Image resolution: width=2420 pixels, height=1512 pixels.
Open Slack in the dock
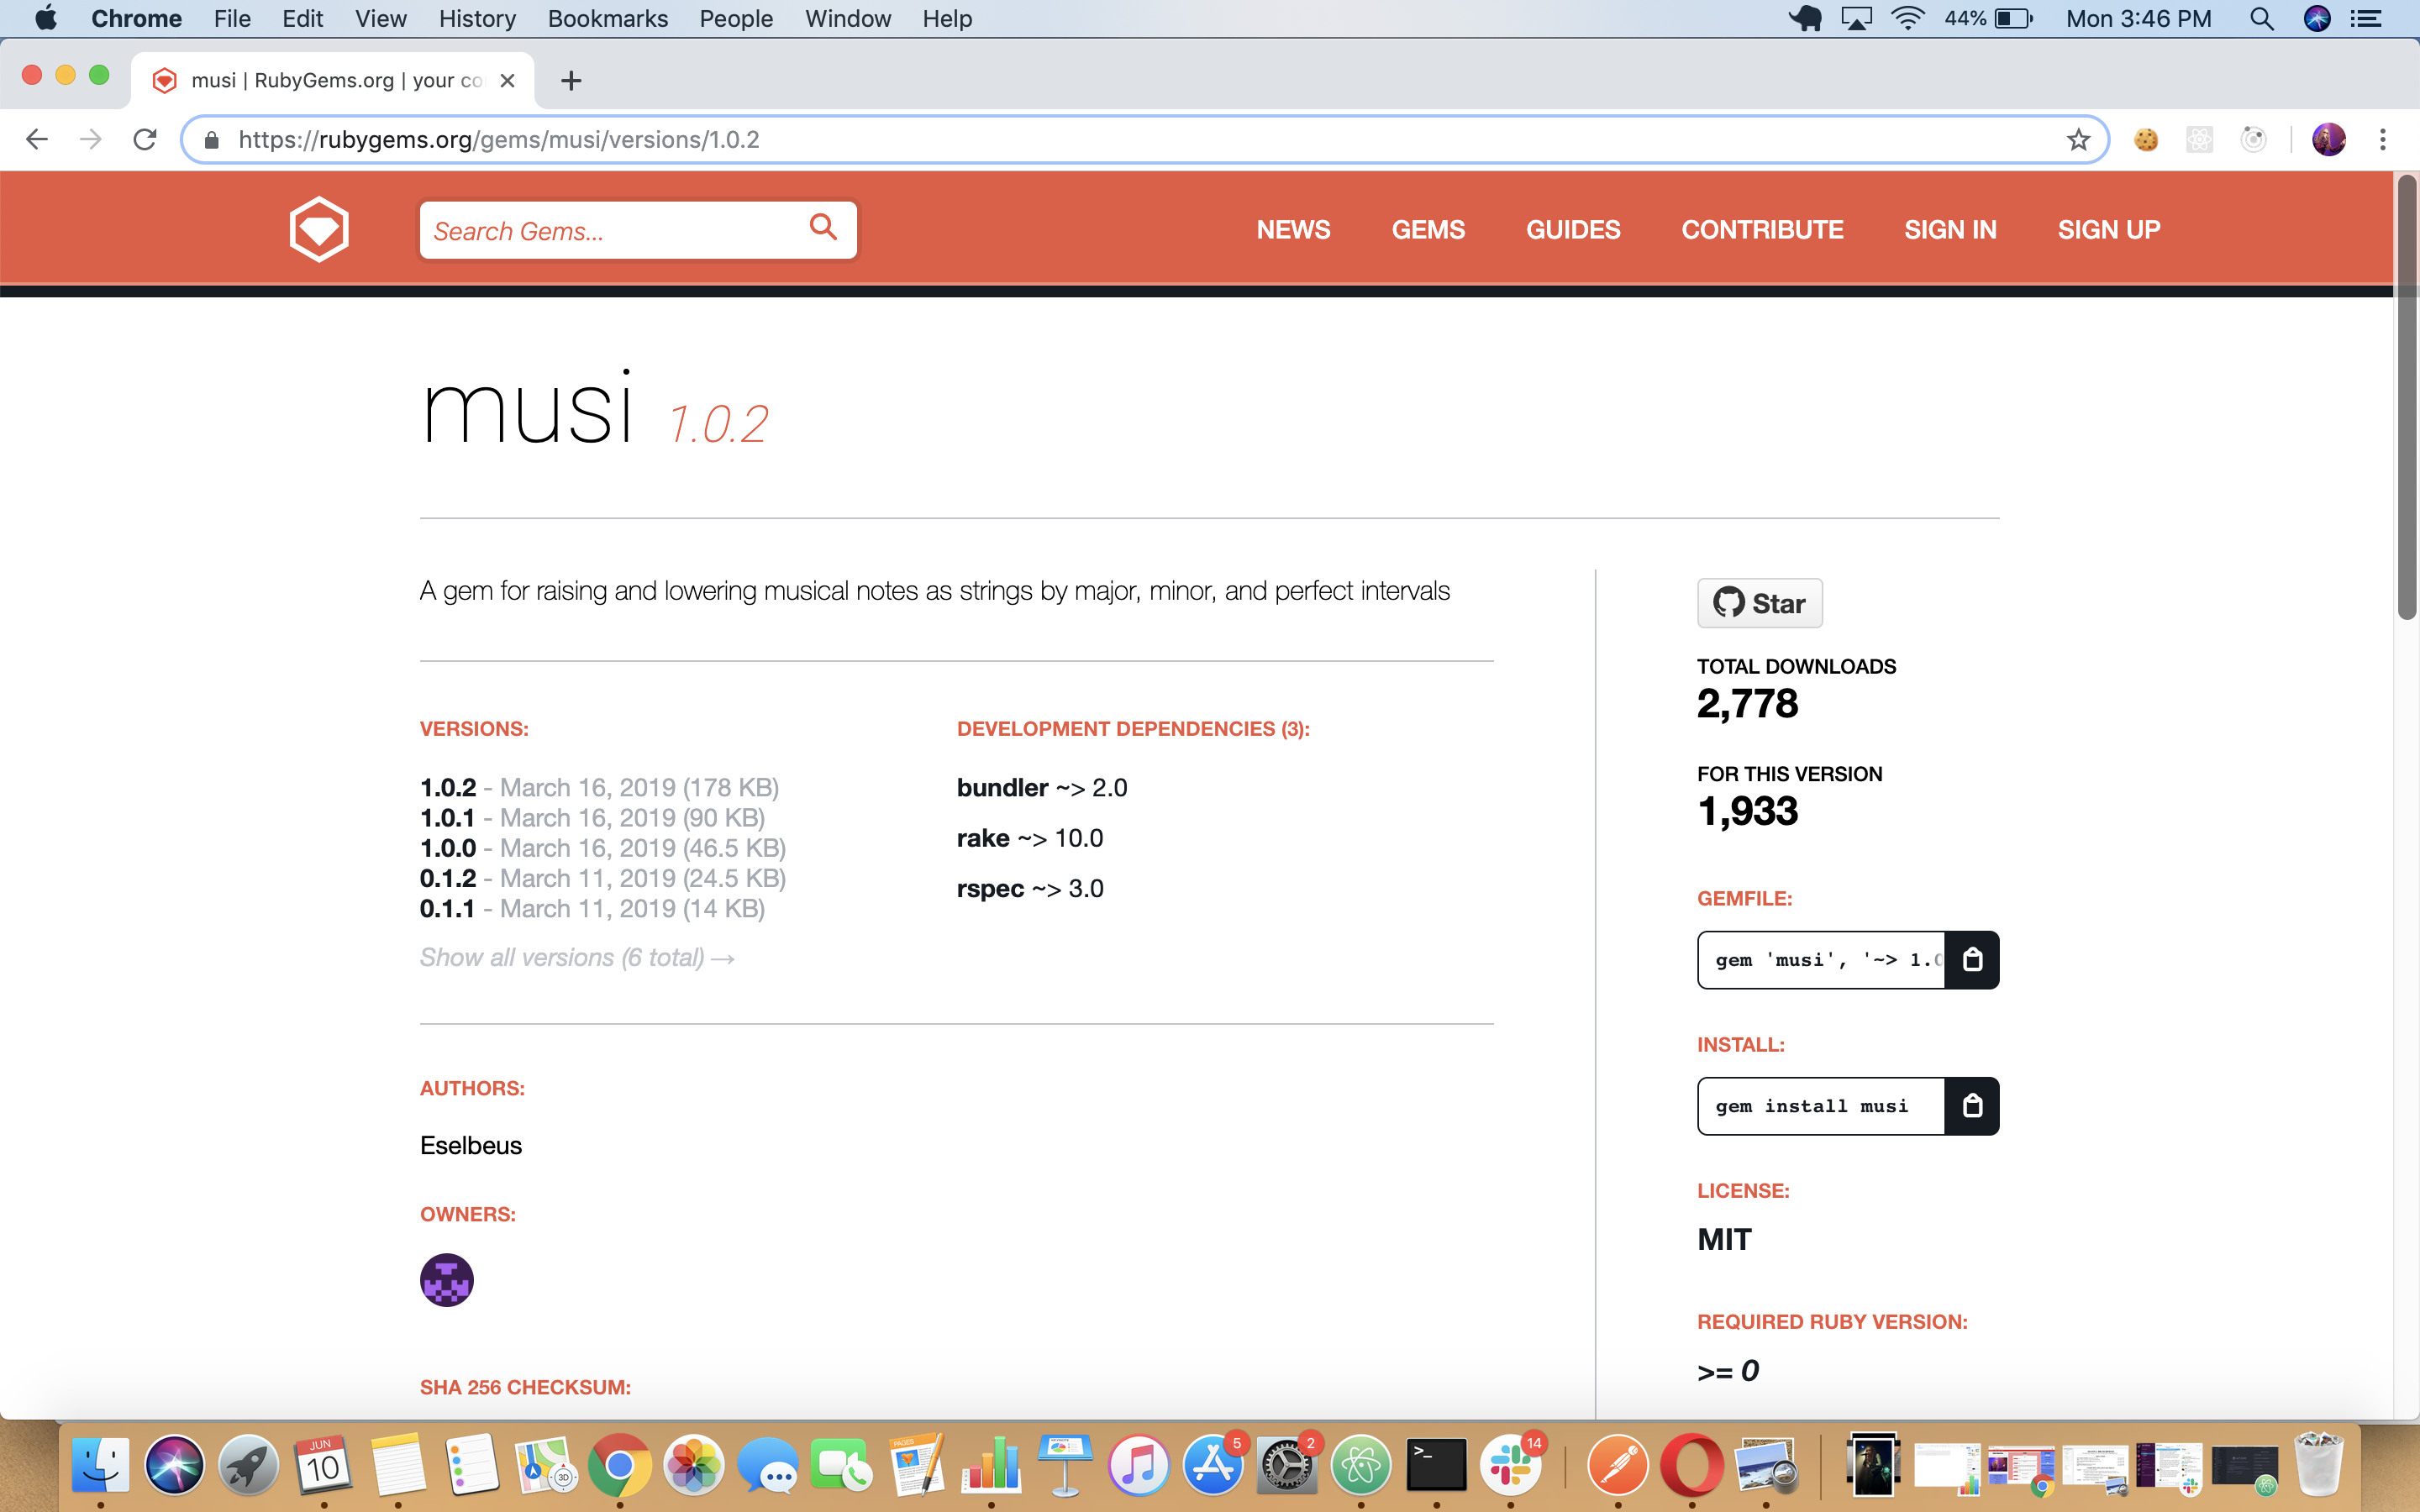pyautogui.click(x=1510, y=1466)
